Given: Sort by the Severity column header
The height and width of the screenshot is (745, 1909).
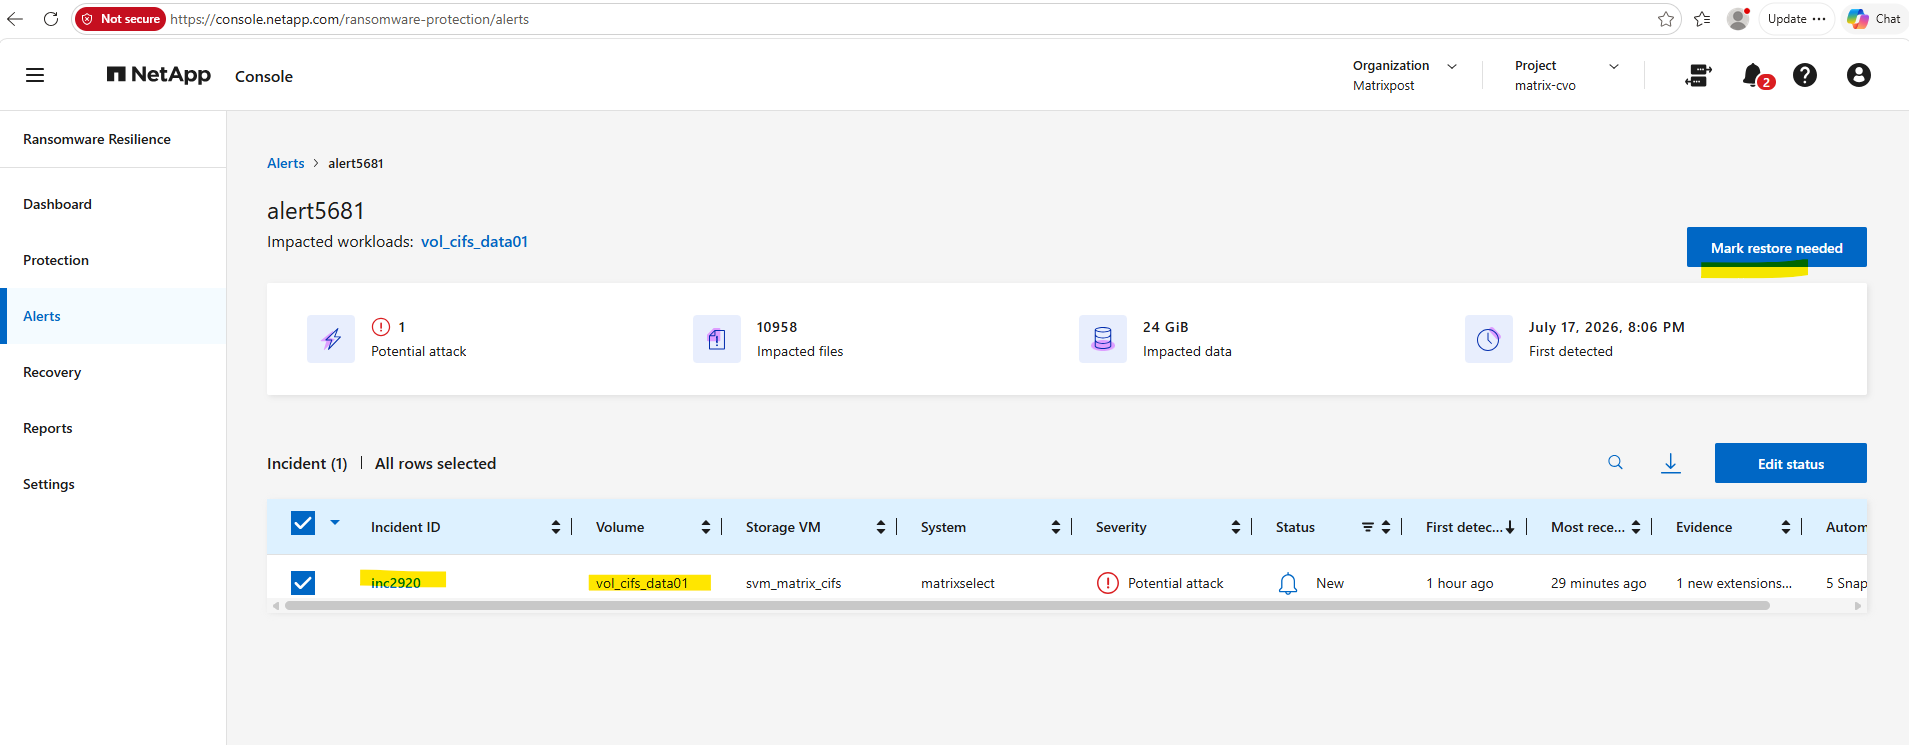Looking at the screenshot, I should (x=1120, y=527).
